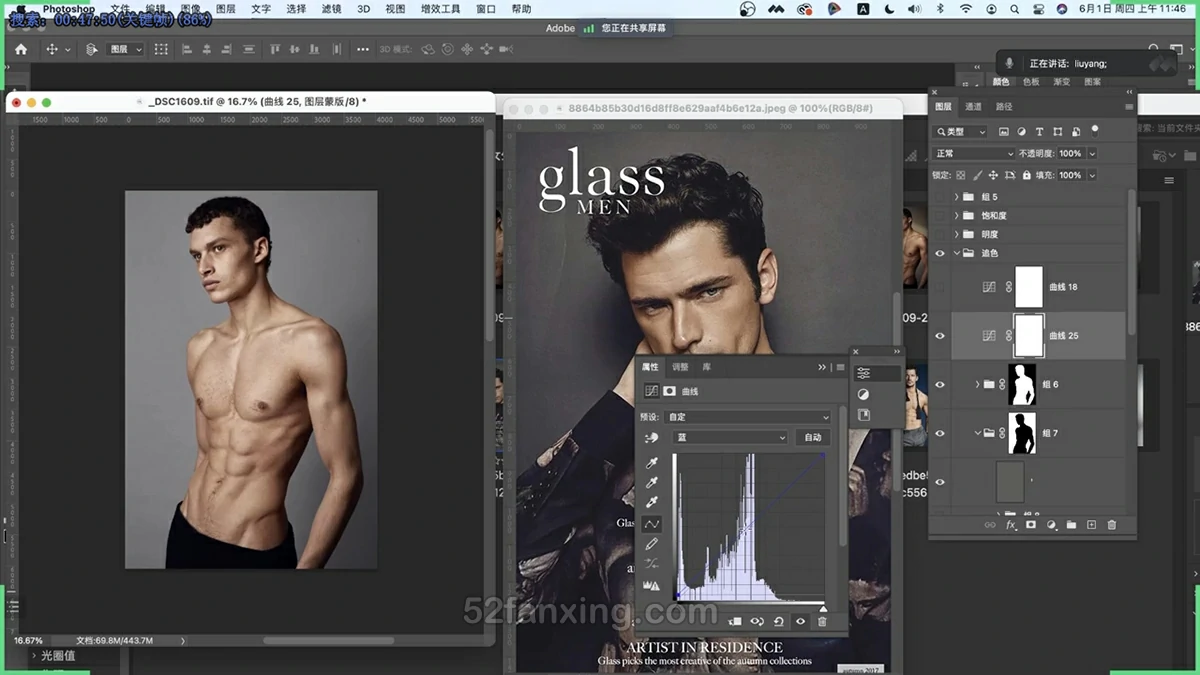View previous state of the adjustment
This screenshot has height=675, width=1200.
[x=757, y=621]
